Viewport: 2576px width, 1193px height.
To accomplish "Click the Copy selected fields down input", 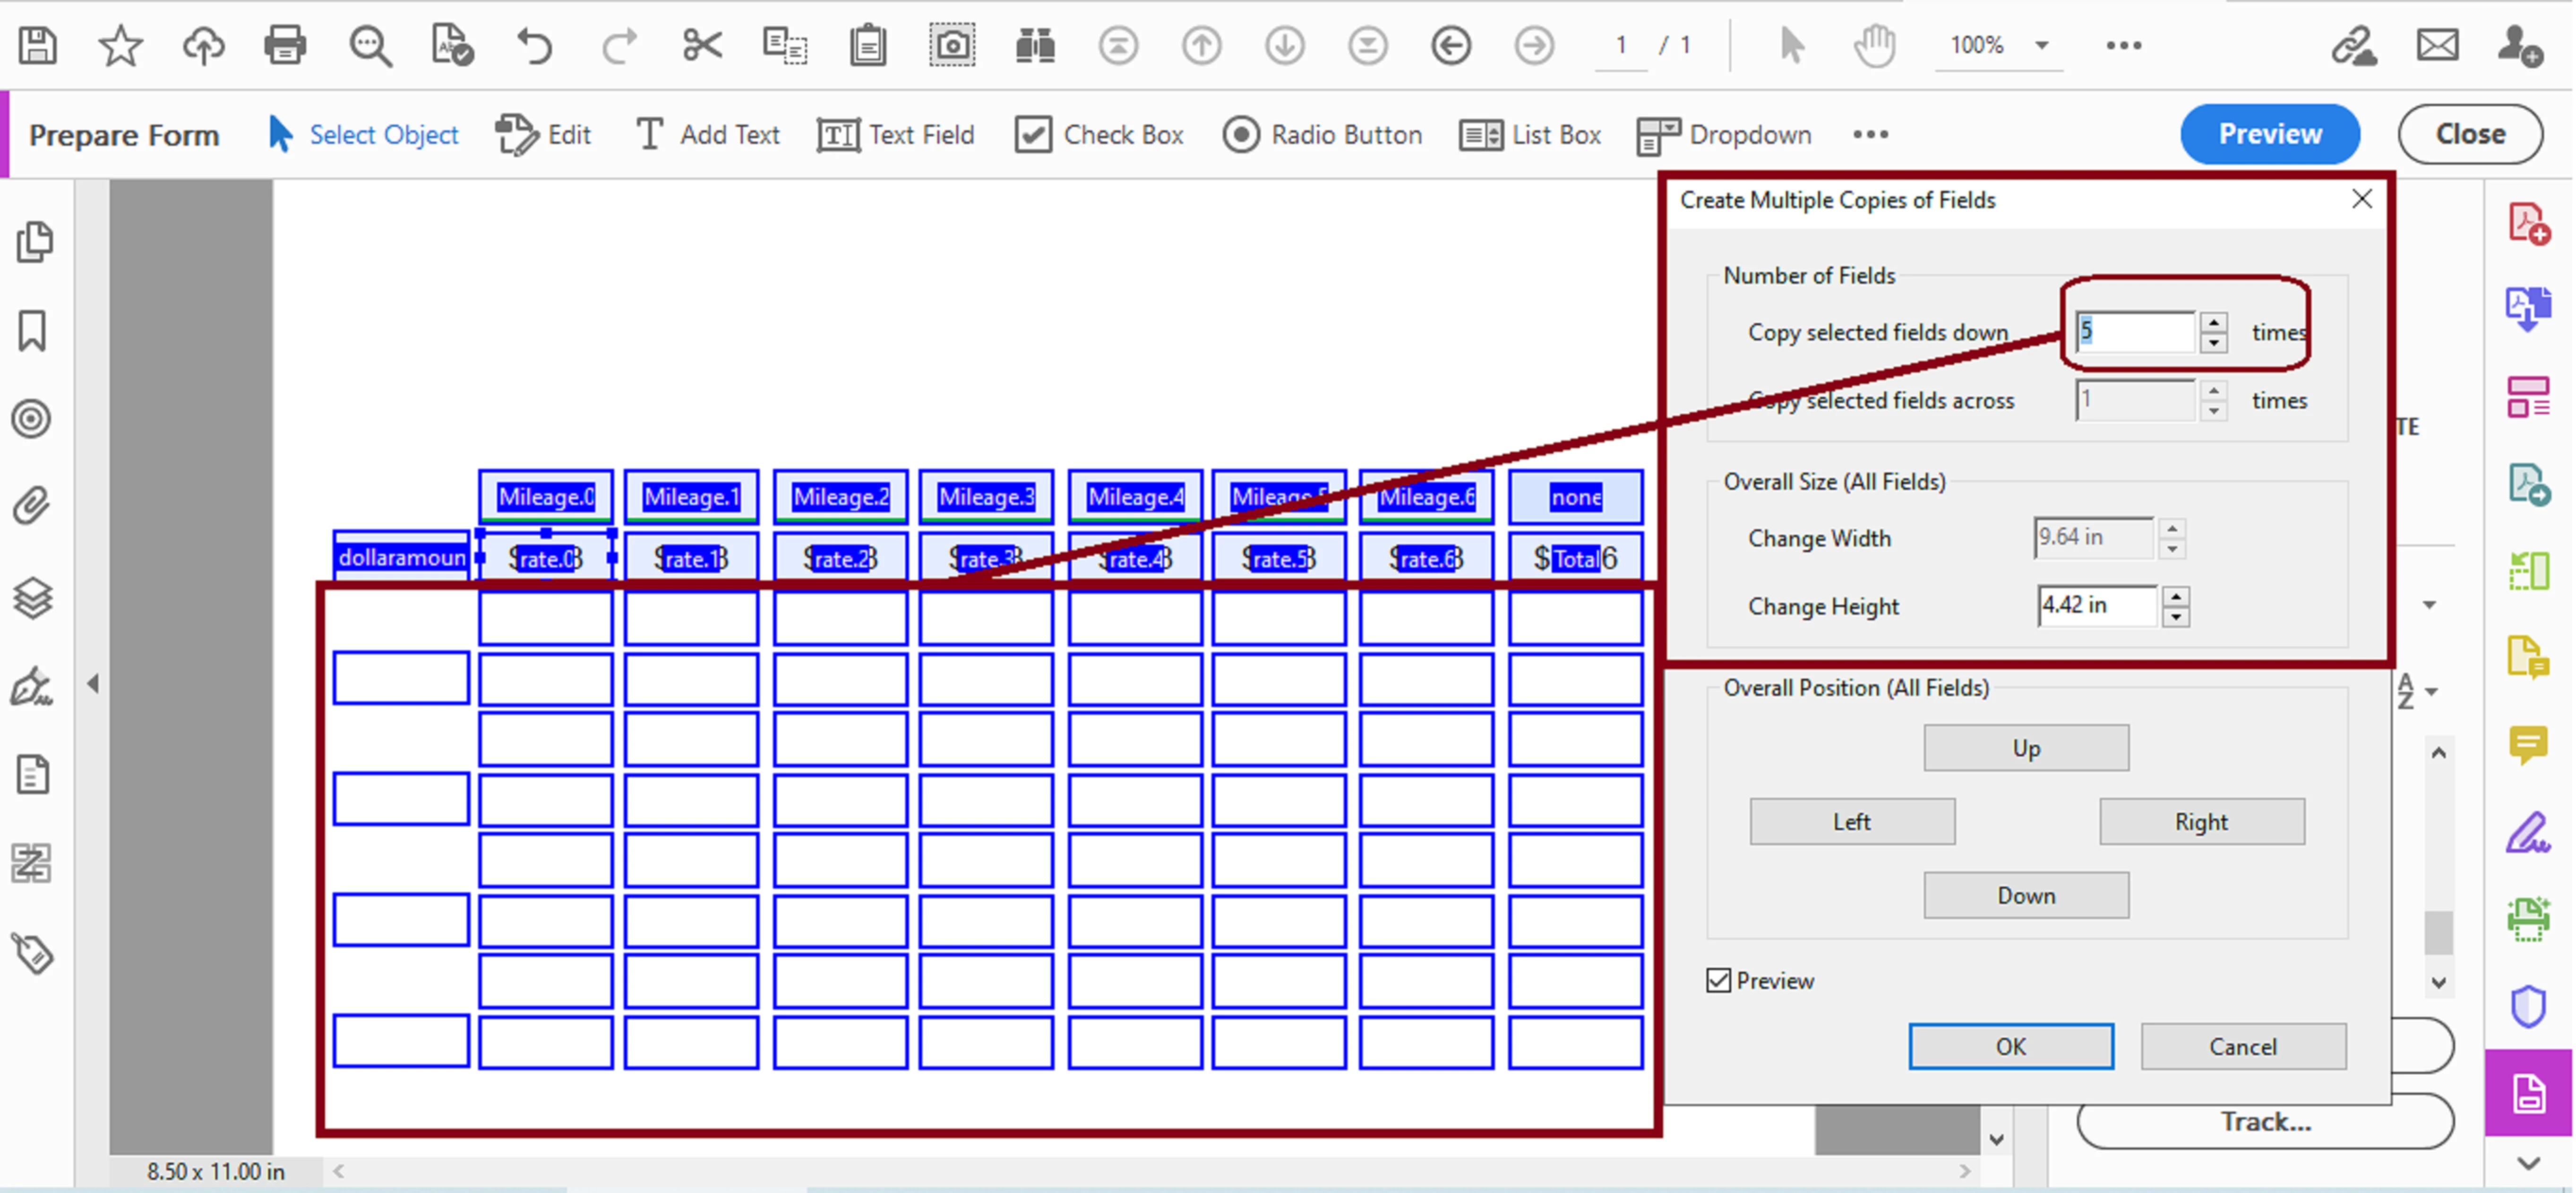I will click(x=2134, y=332).
